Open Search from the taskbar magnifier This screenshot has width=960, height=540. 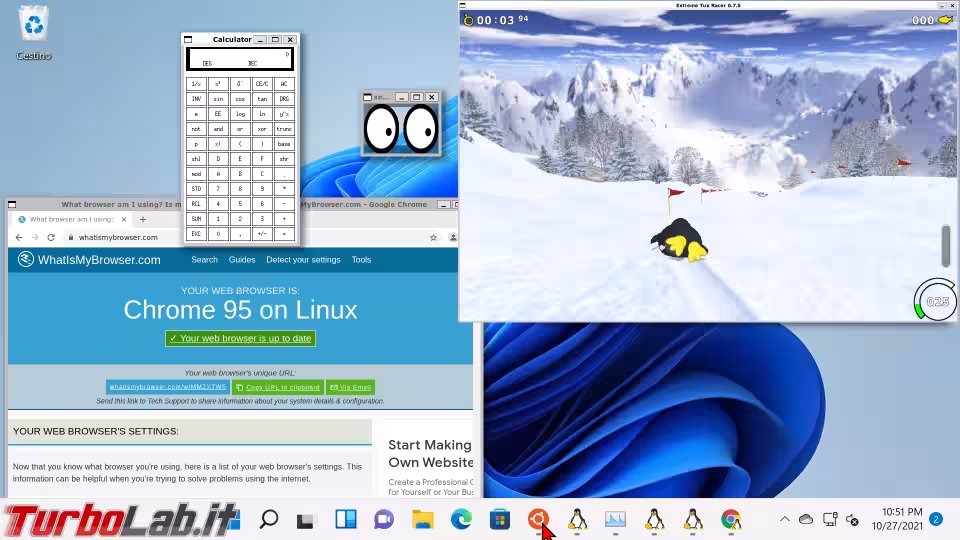click(269, 519)
